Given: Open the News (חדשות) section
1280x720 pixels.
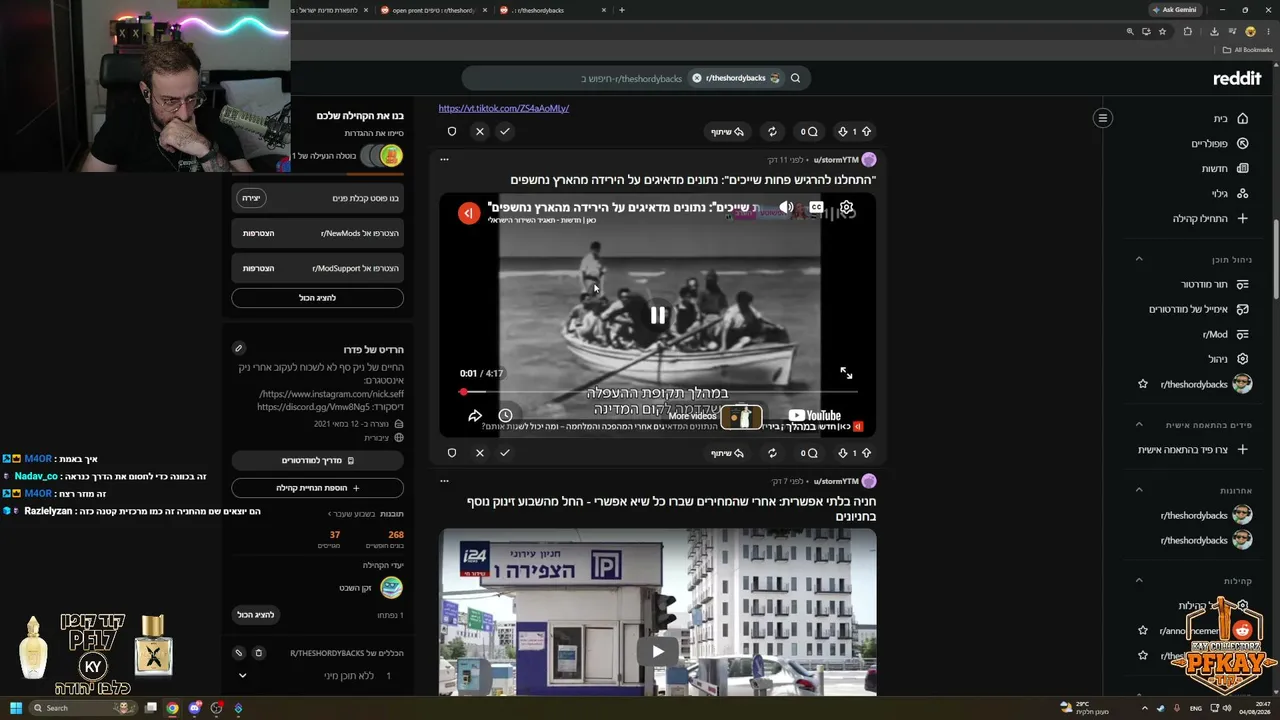Looking at the screenshot, I should pos(1225,168).
